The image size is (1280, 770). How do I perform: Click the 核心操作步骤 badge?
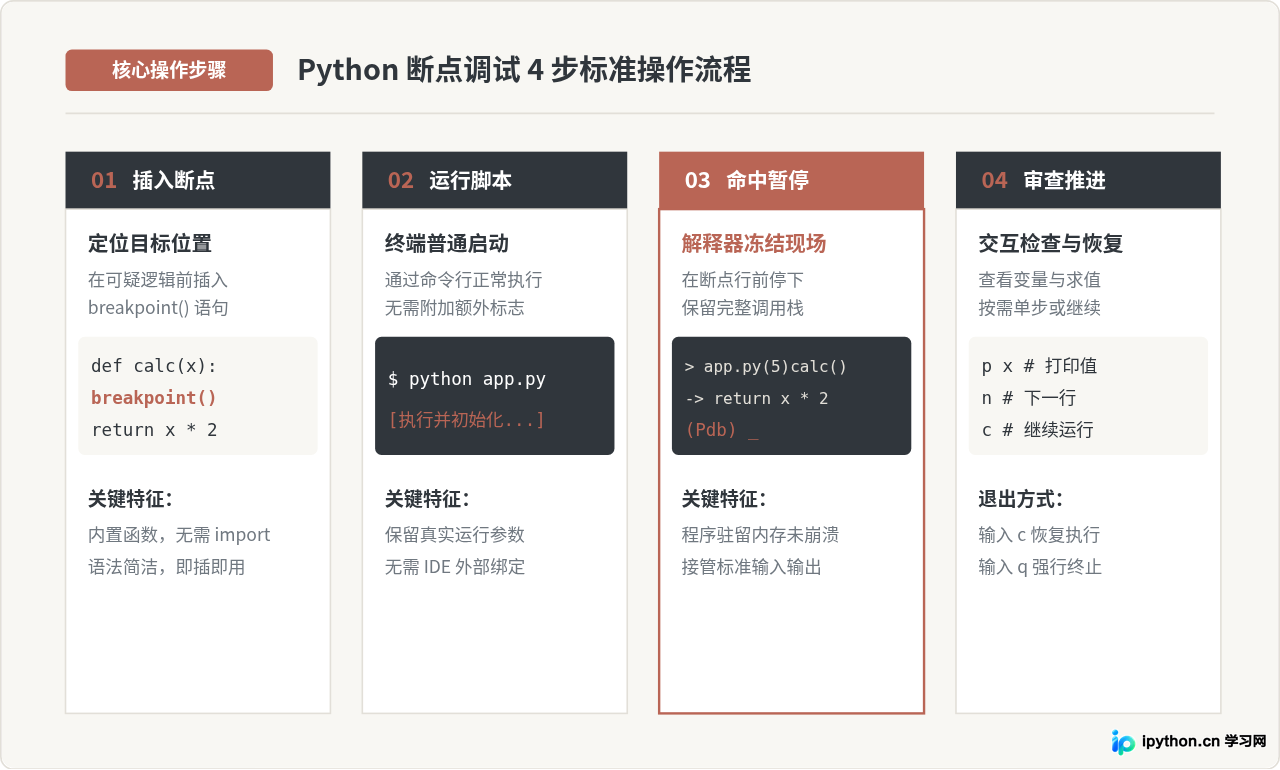(x=169, y=70)
